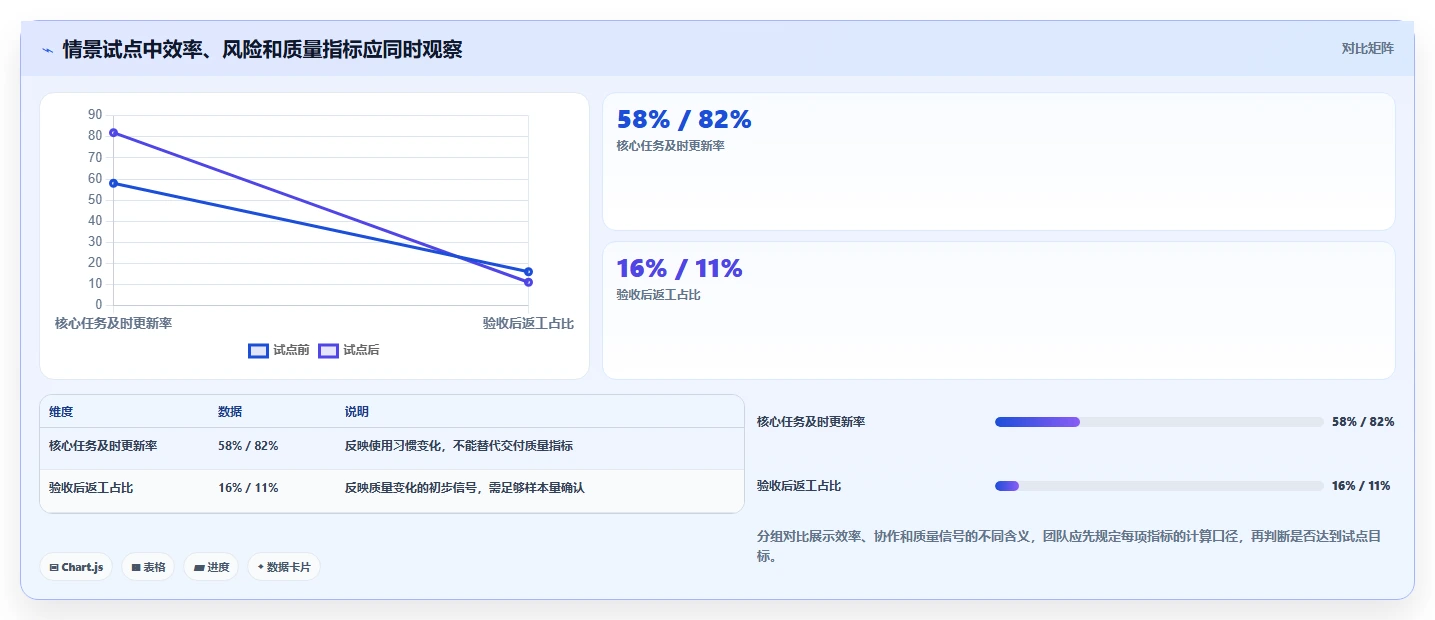
Task: Click the 试点后 data point at 82
Action: [113, 132]
